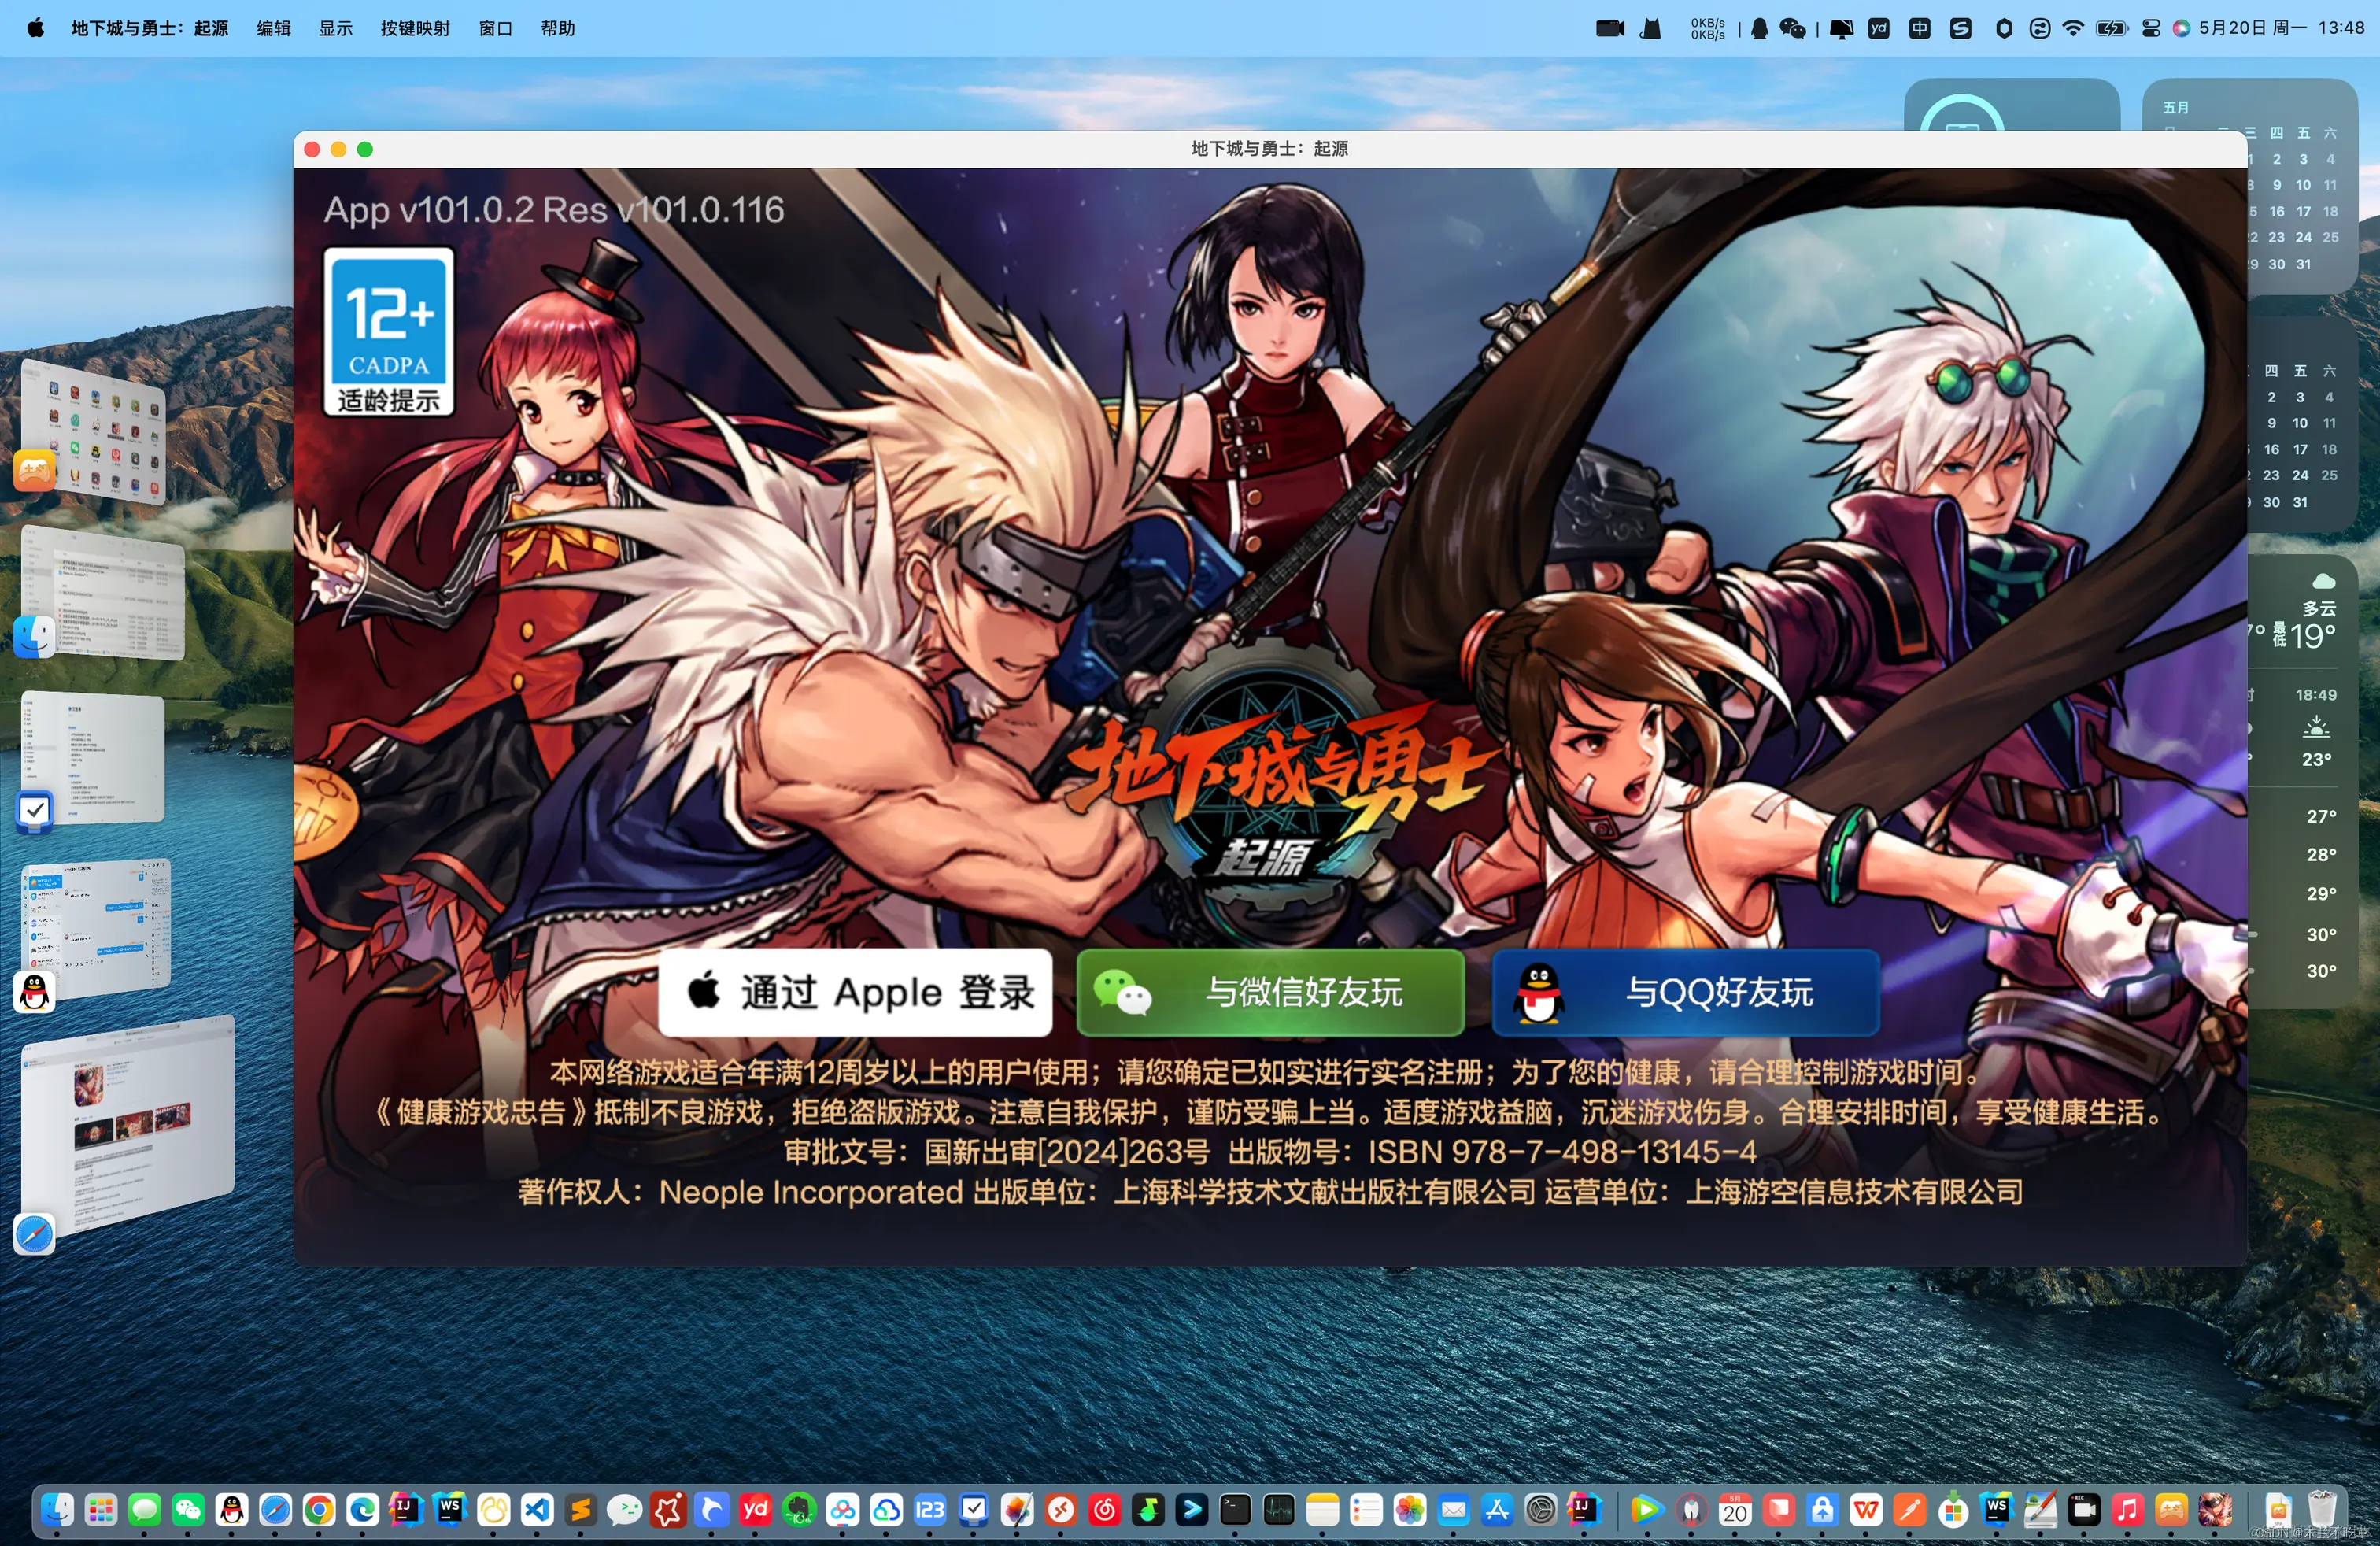
Task: Open the 窗口 menu
Action: coord(495,28)
